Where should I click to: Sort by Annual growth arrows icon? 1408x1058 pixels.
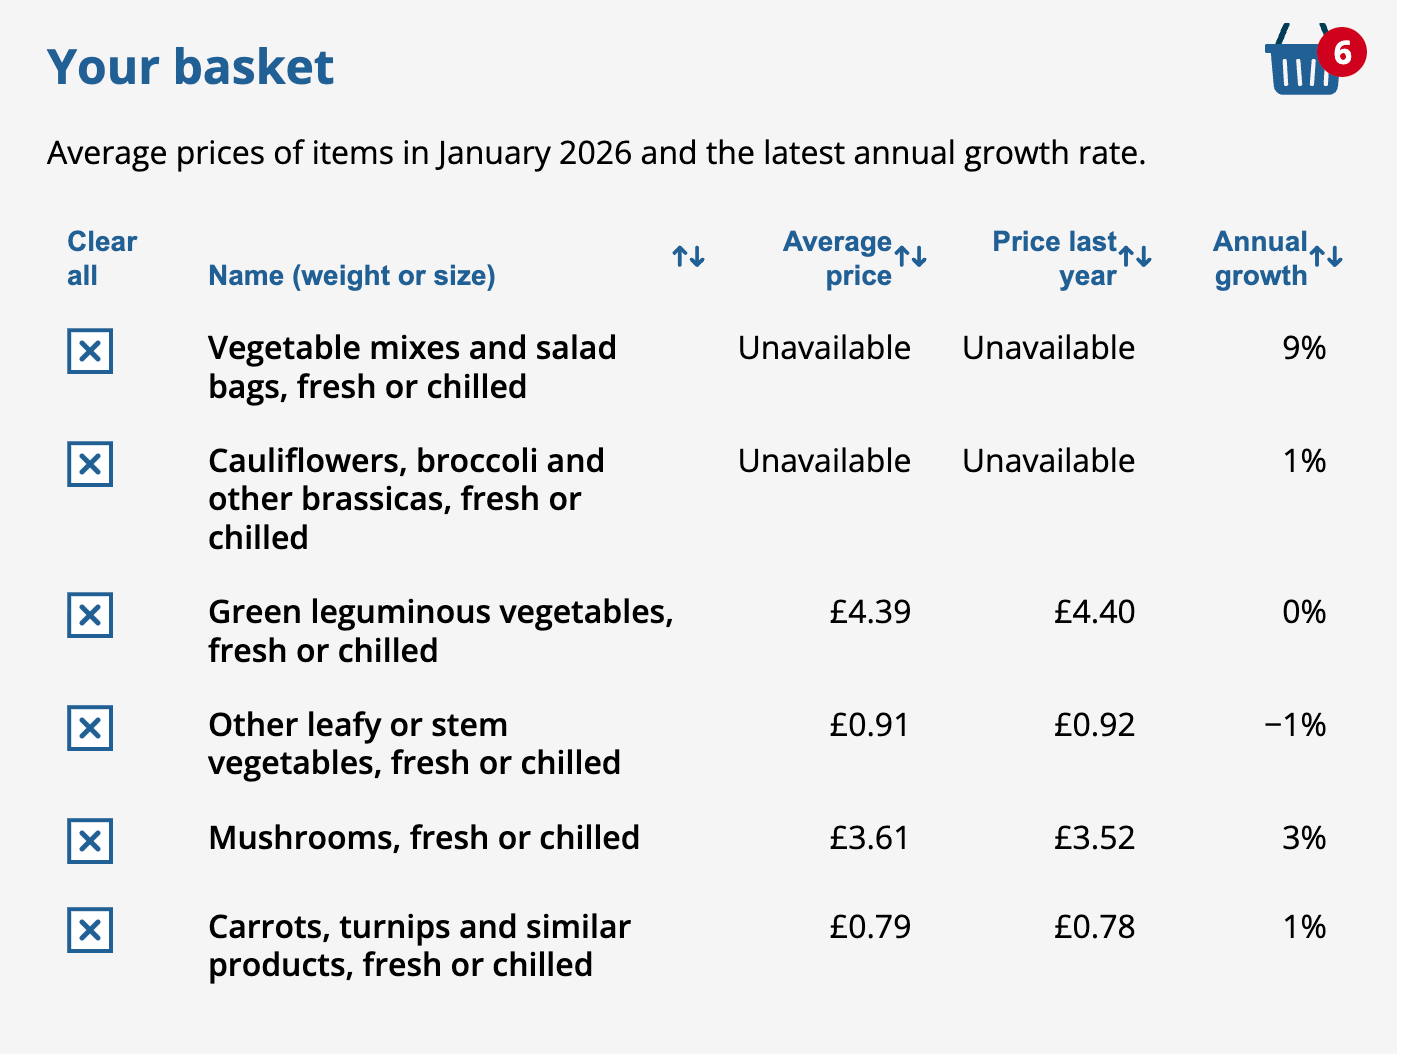coord(1326,257)
